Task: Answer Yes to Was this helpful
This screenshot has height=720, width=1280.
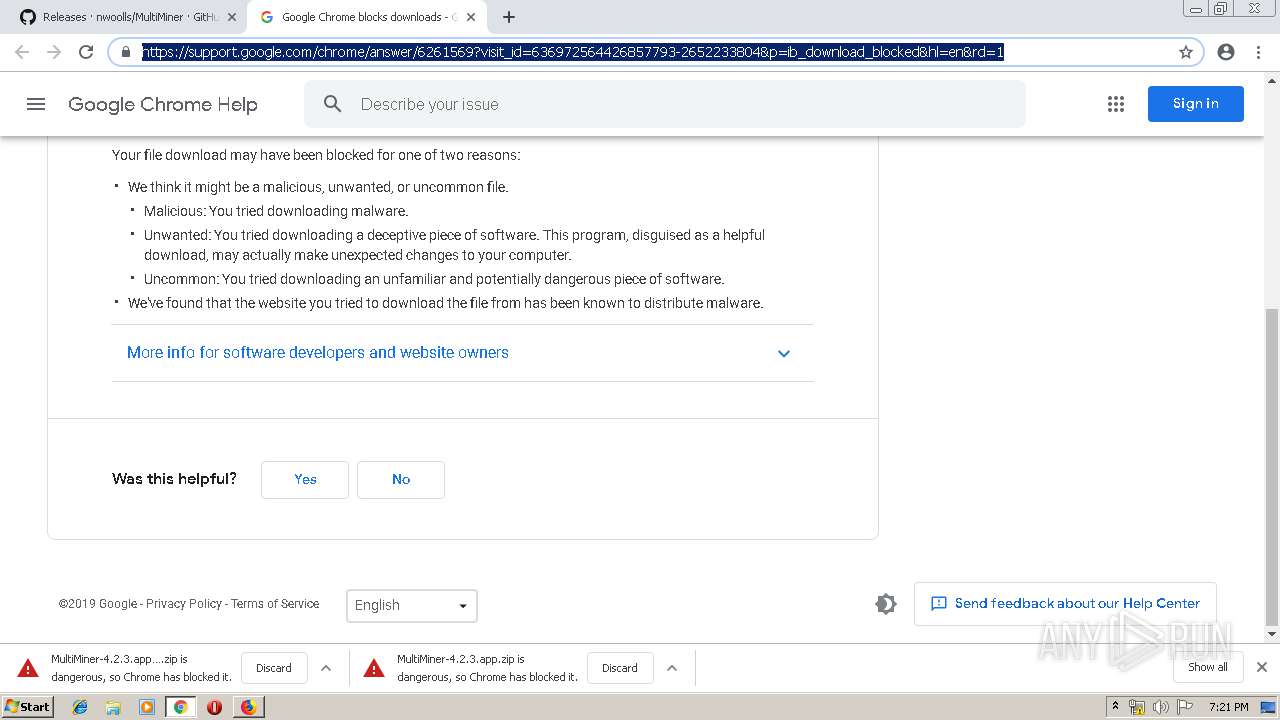Action: pyautogui.click(x=305, y=479)
